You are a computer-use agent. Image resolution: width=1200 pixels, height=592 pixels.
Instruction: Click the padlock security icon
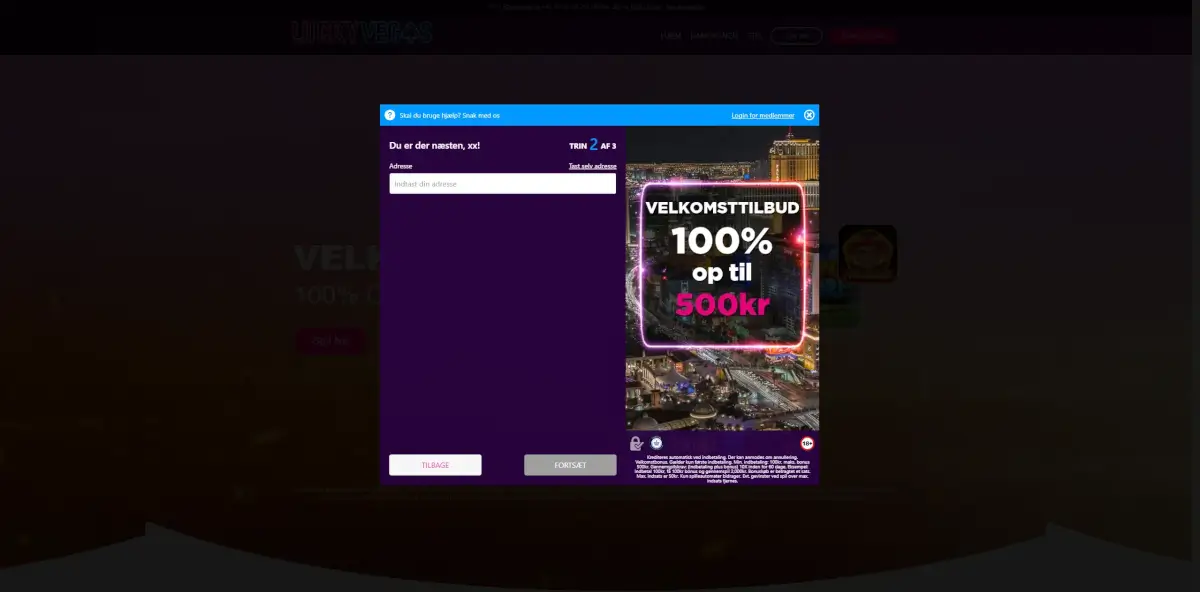(637, 443)
